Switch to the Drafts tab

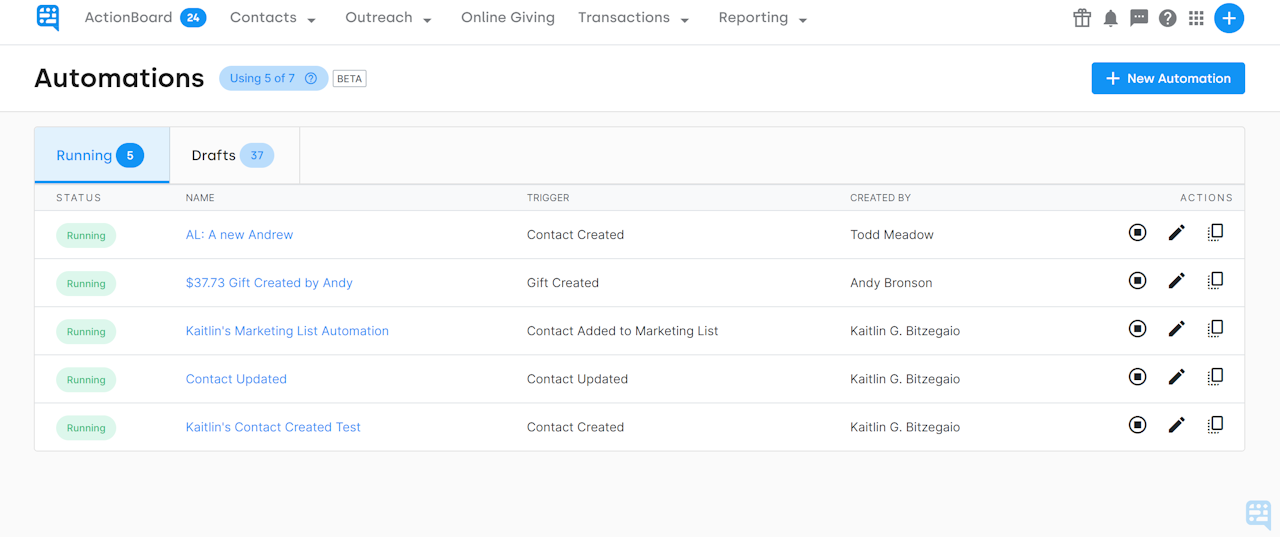tap(235, 155)
